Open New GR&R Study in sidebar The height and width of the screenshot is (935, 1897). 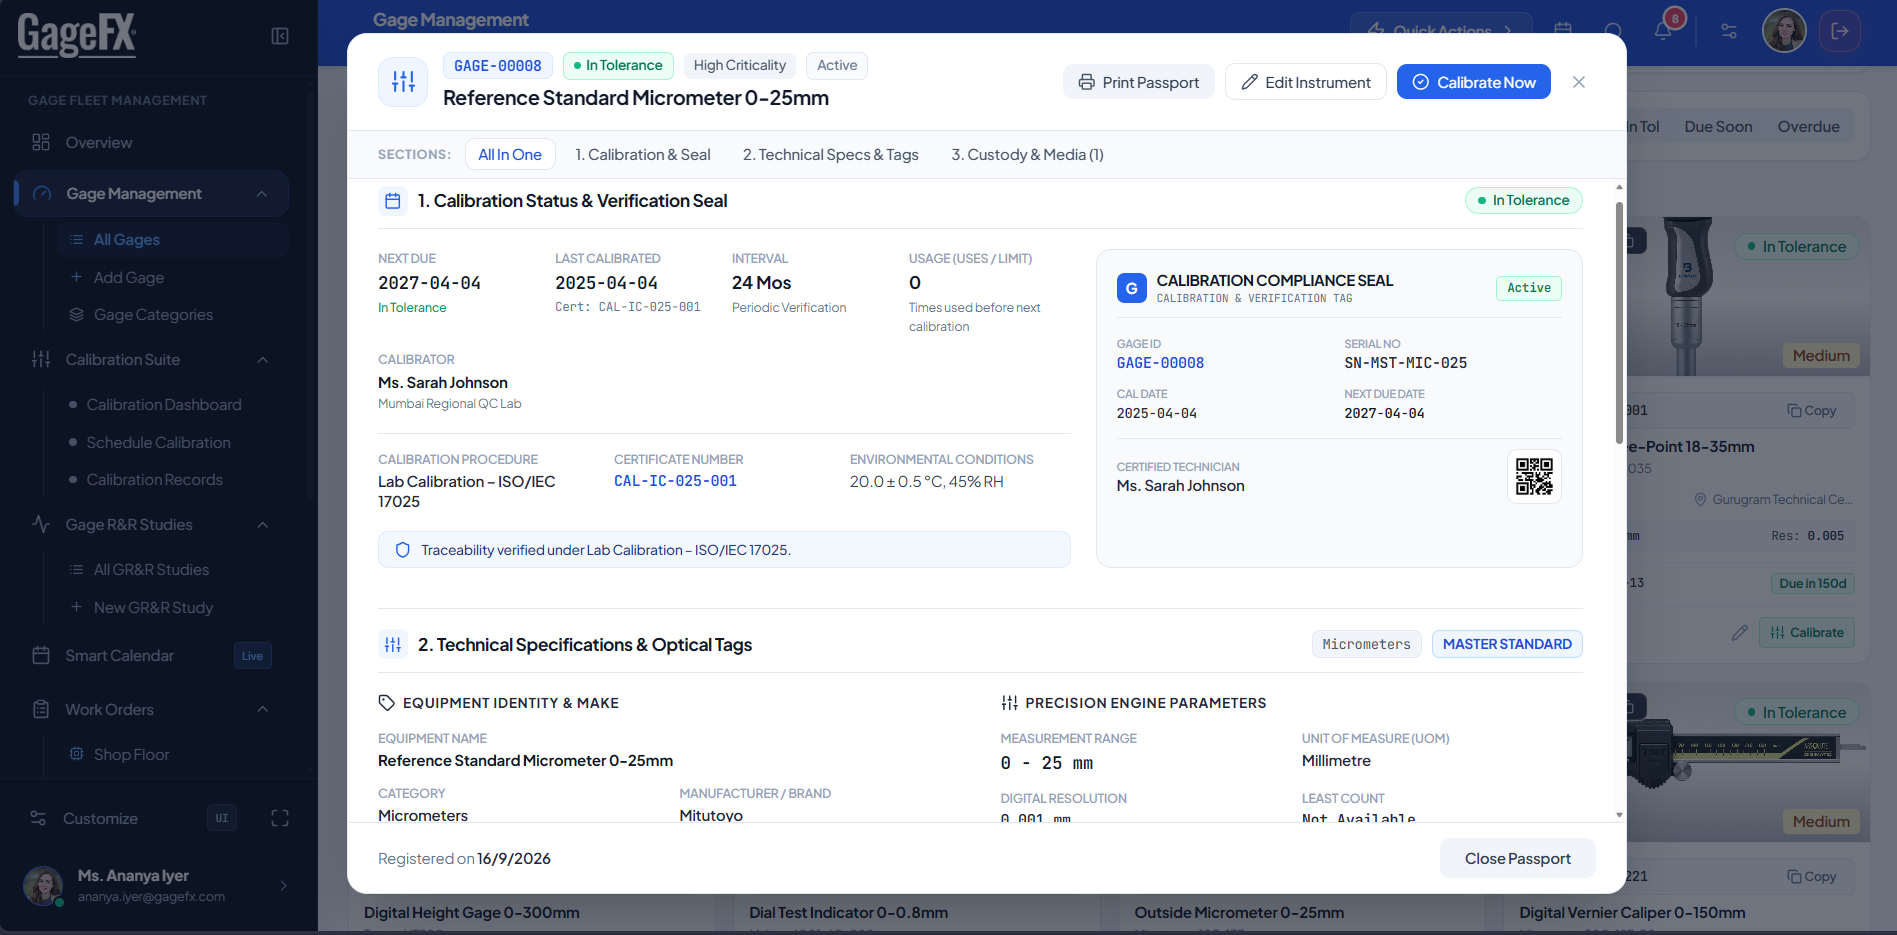(x=153, y=607)
